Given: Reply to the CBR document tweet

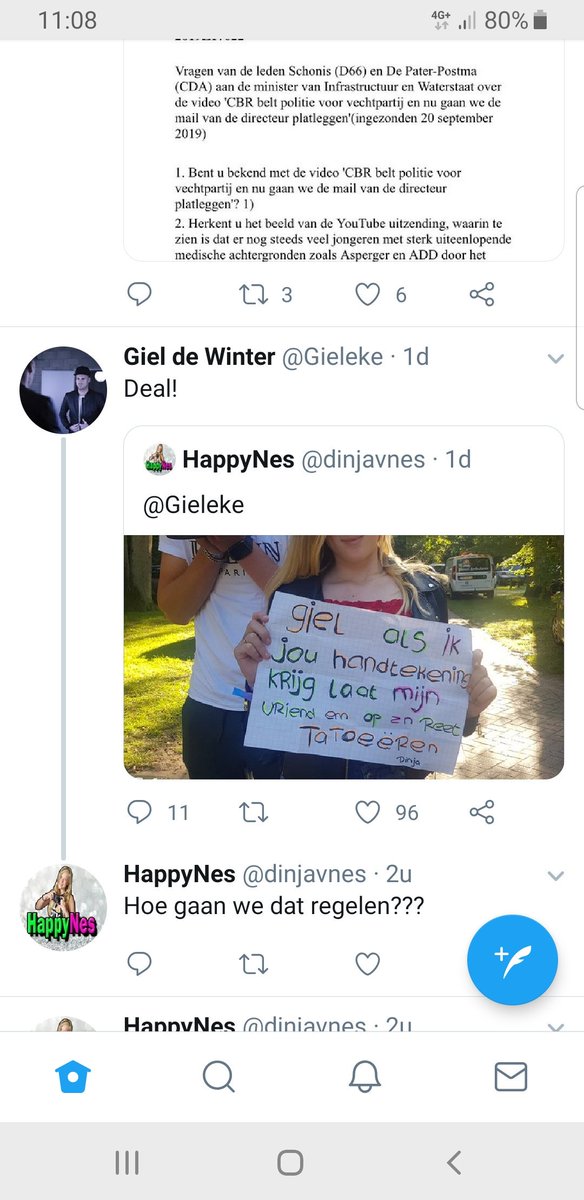Looking at the screenshot, I should point(140,294).
